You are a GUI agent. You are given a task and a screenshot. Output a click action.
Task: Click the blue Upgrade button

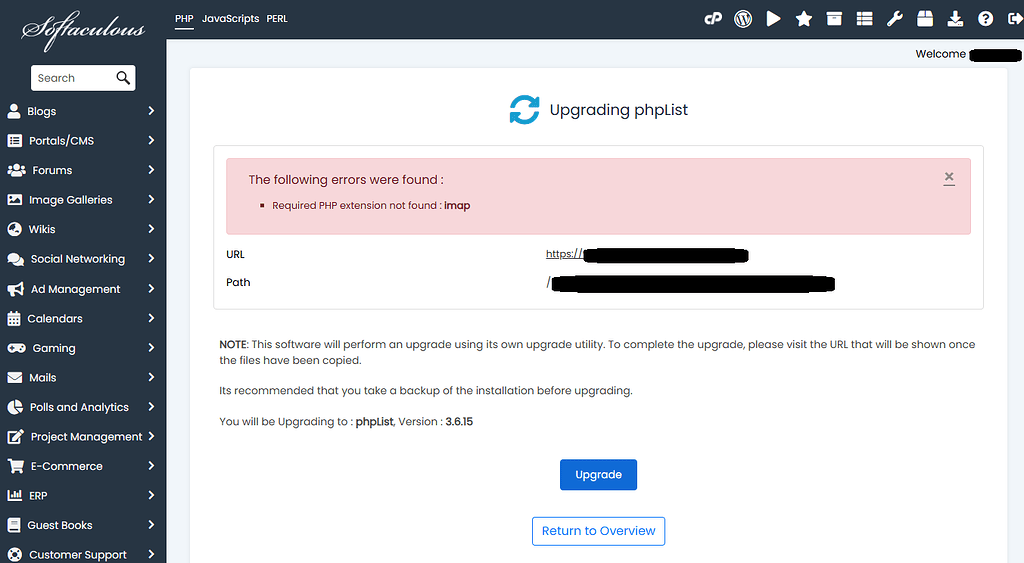coord(598,475)
